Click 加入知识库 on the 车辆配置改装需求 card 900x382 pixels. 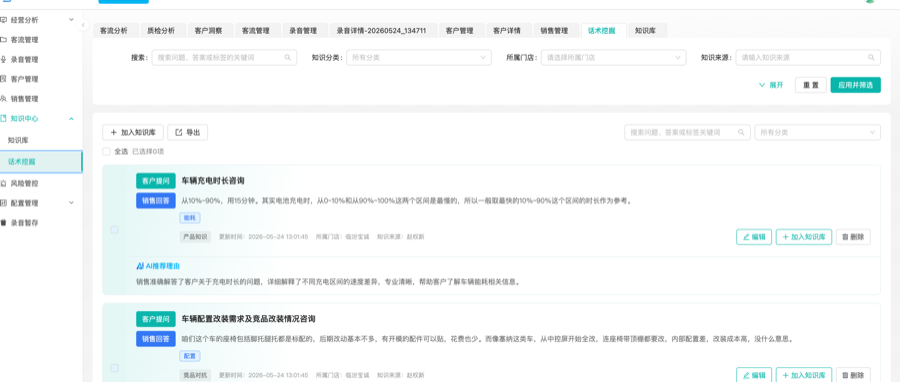(x=804, y=375)
